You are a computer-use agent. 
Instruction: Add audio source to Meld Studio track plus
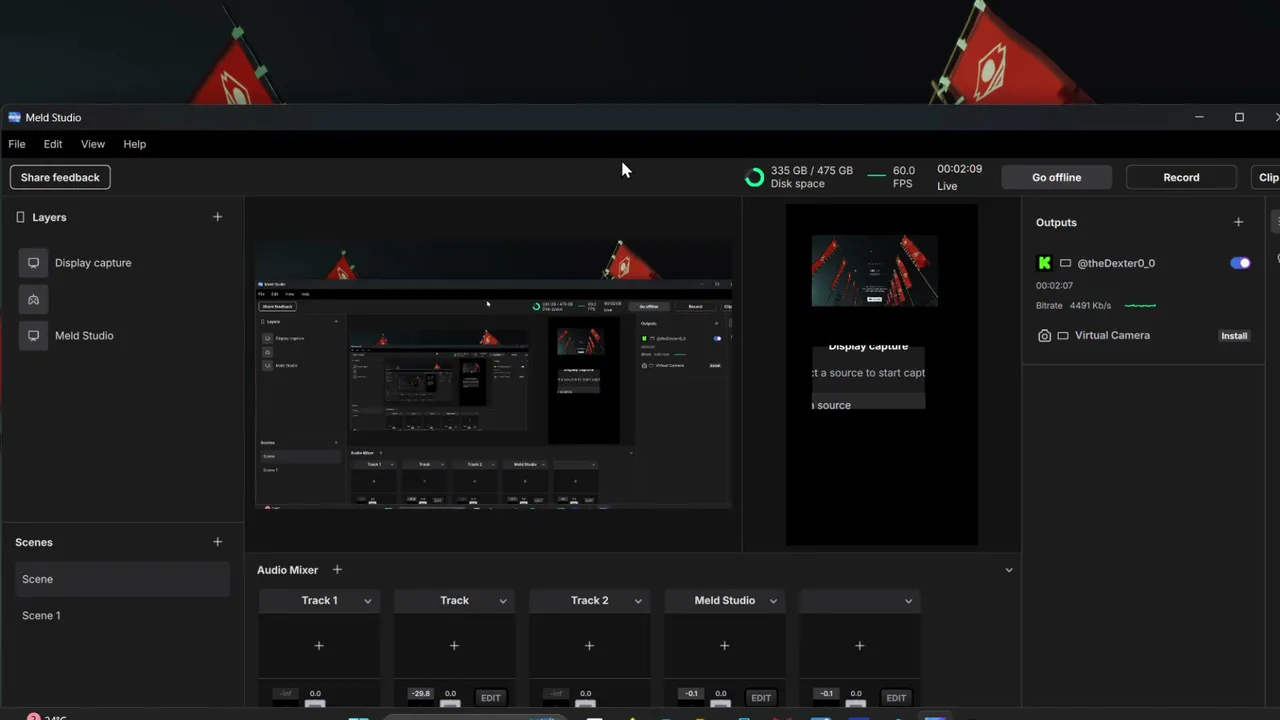tap(724, 646)
